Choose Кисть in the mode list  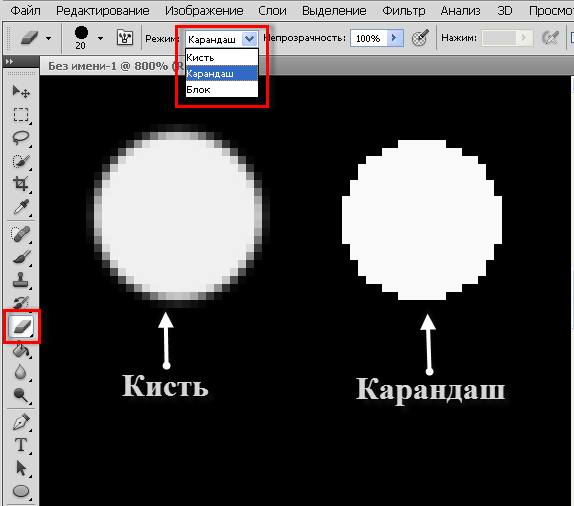pos(222,57)
